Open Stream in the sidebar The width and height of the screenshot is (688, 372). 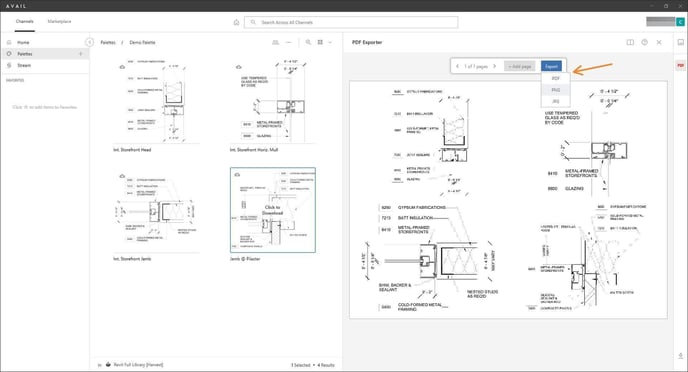(x=24, y=65)
